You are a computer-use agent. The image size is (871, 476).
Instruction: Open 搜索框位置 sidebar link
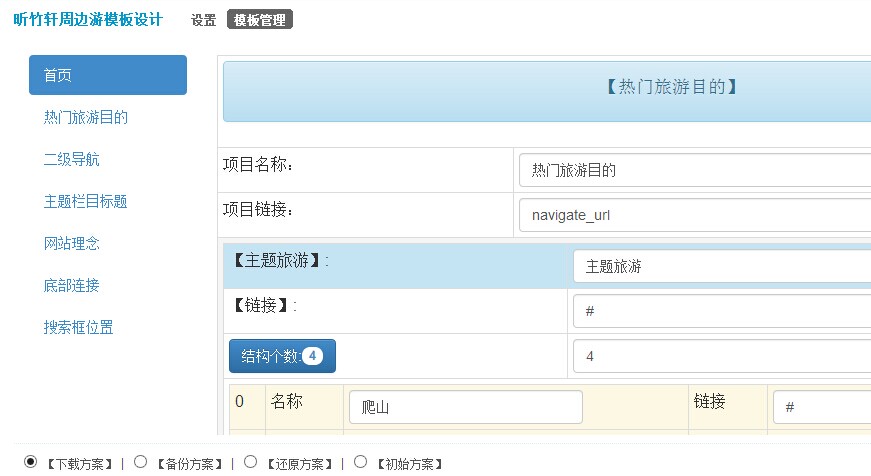click(78, 327)
